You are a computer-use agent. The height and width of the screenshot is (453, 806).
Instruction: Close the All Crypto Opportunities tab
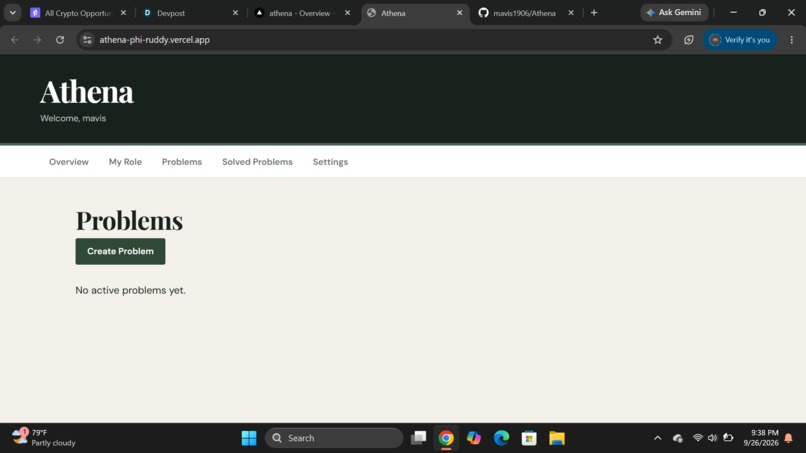point(123,13)
